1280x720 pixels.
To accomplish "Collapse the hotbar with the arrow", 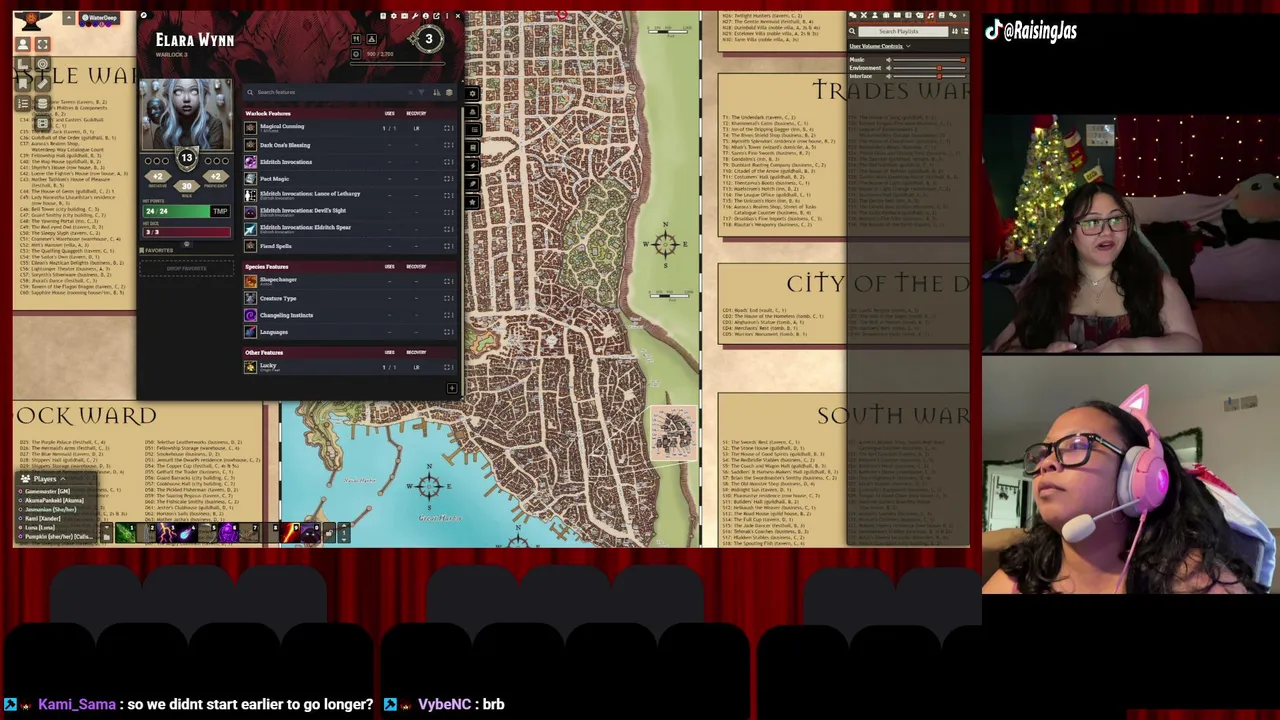I will (107, 527).
